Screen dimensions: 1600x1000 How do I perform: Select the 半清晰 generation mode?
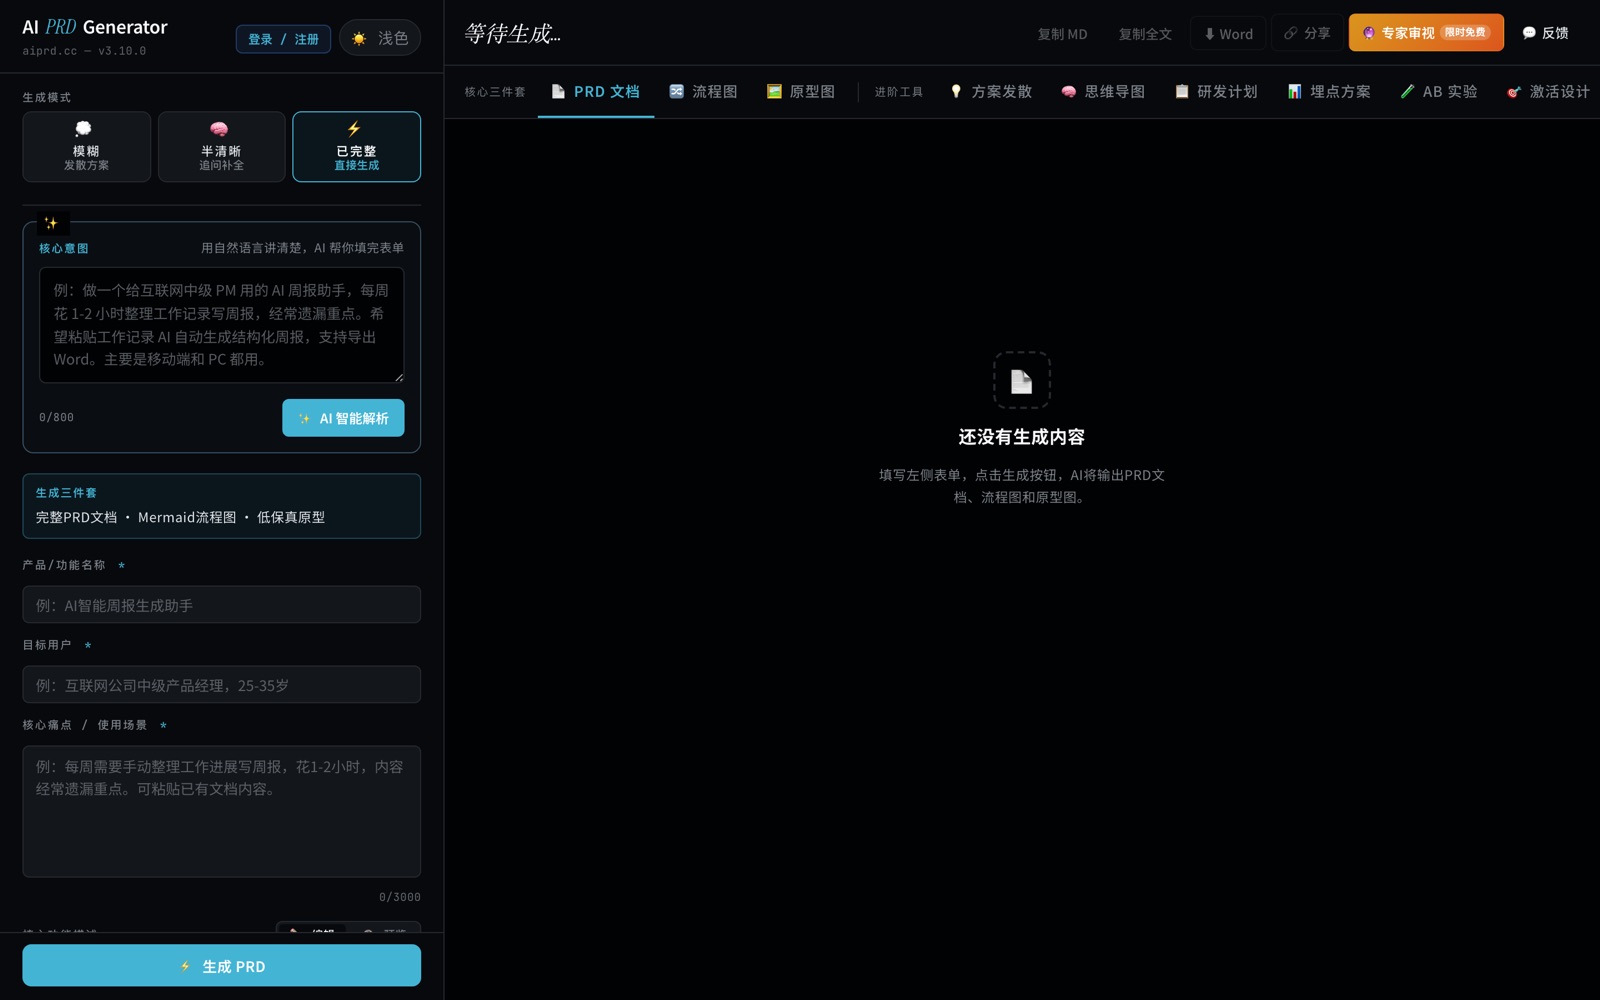pos(221,146)
